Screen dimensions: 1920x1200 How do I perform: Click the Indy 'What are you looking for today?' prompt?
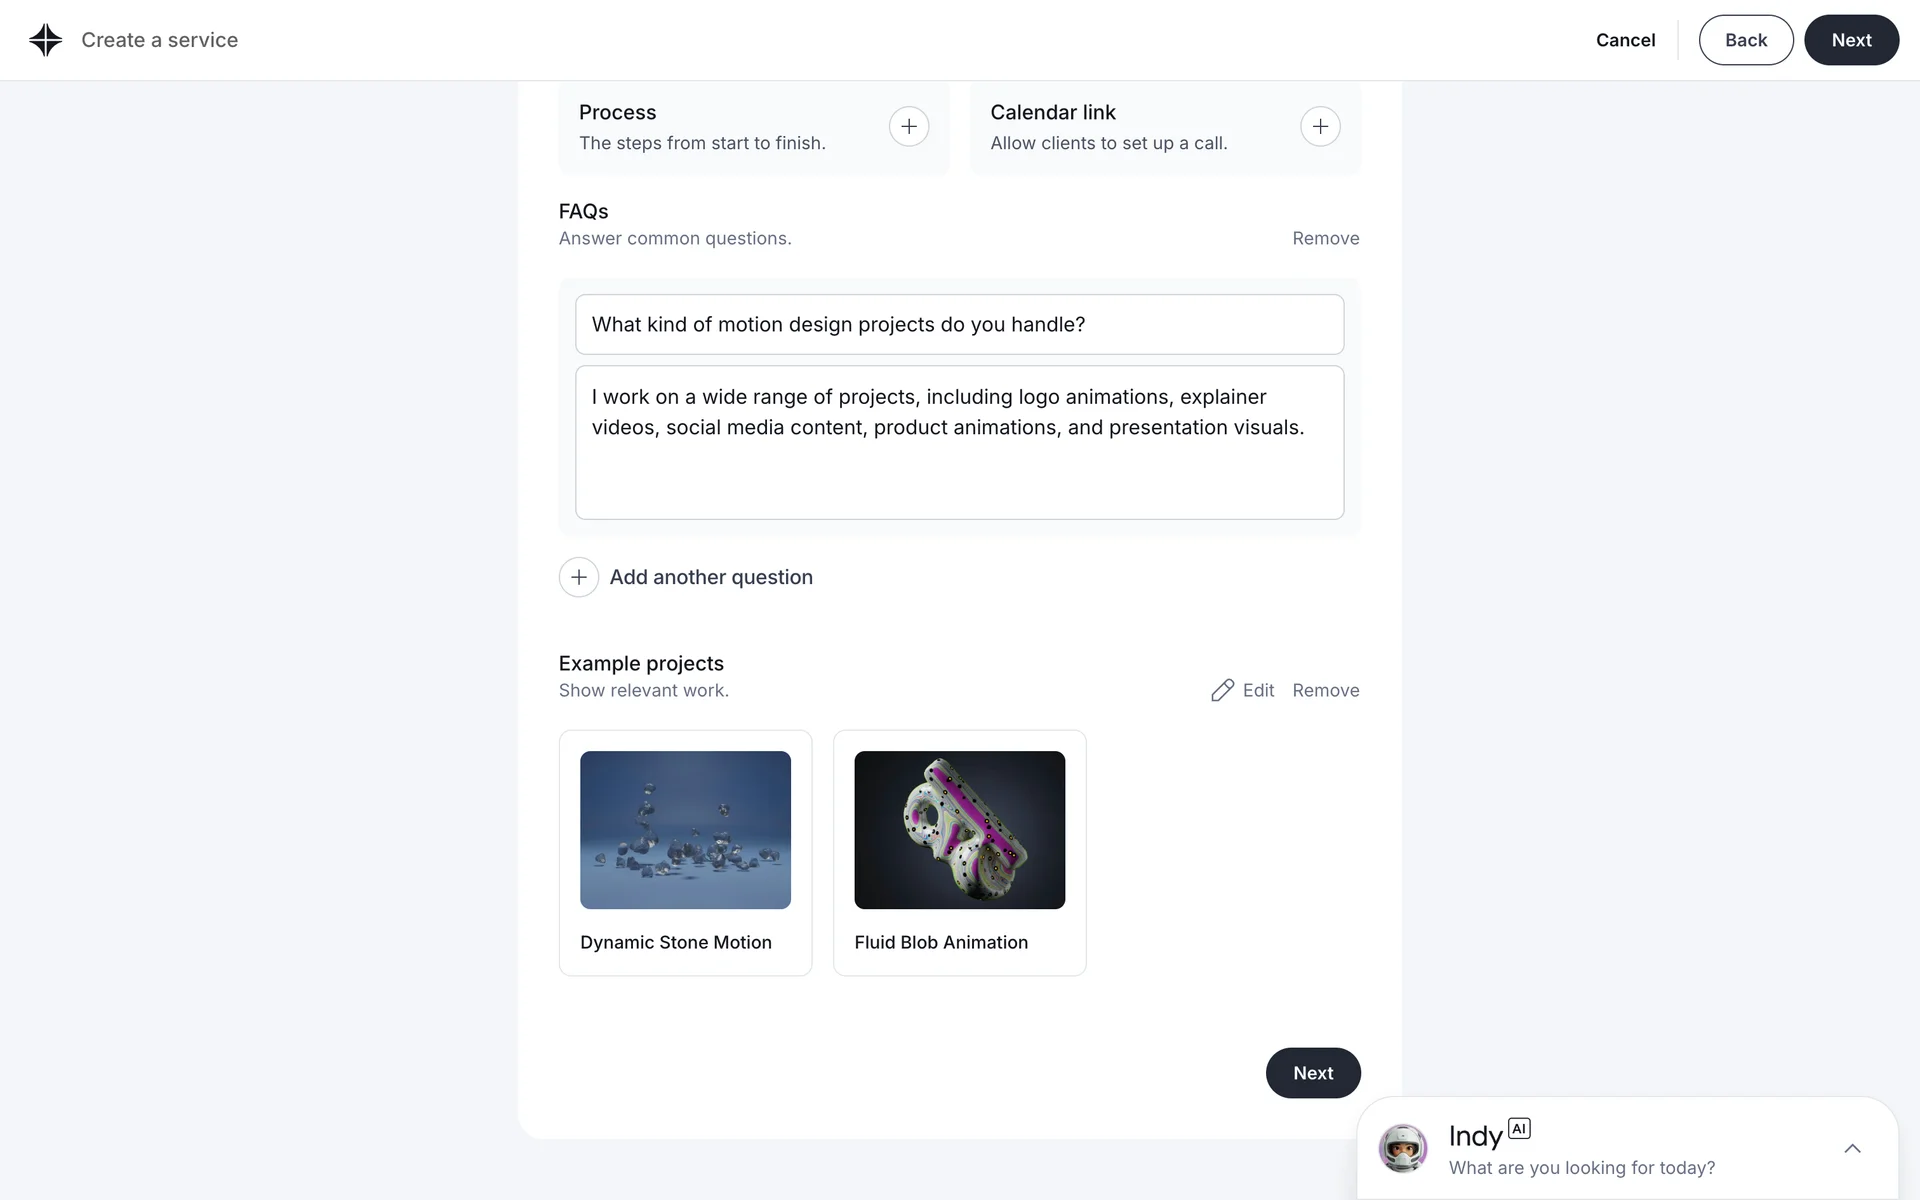click(1581, 1167)
